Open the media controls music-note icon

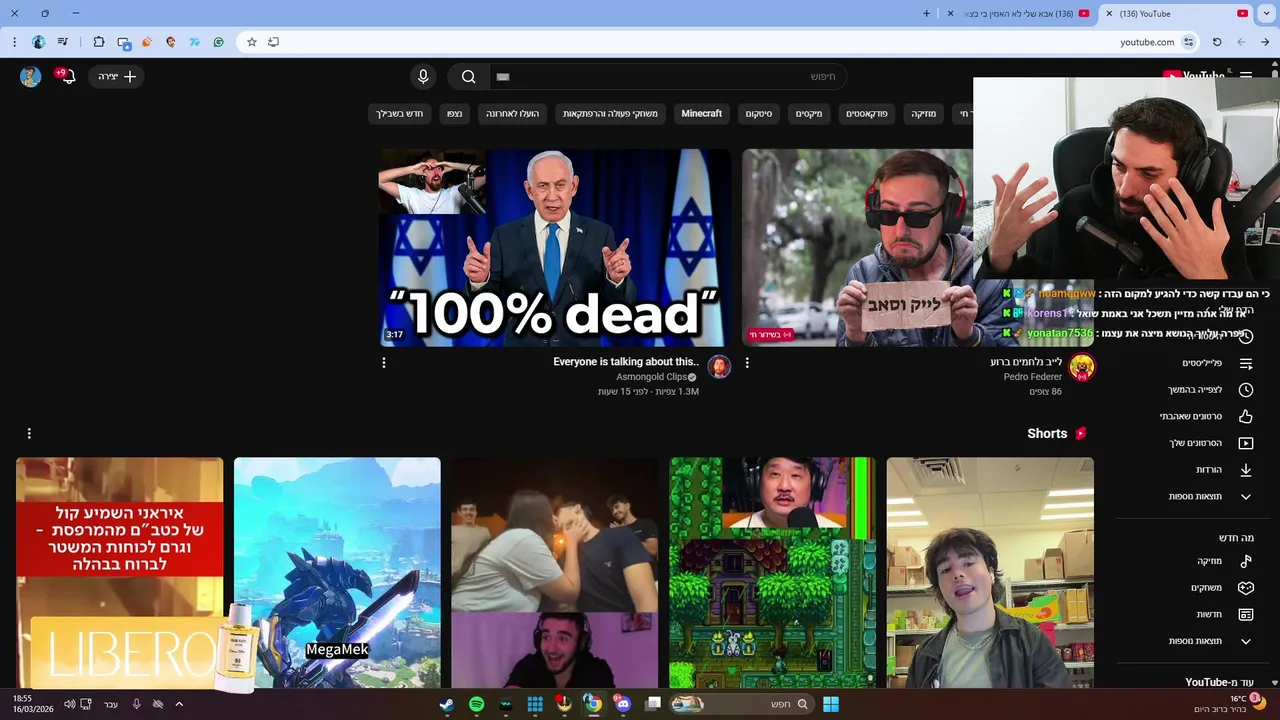tap(63, 42)
